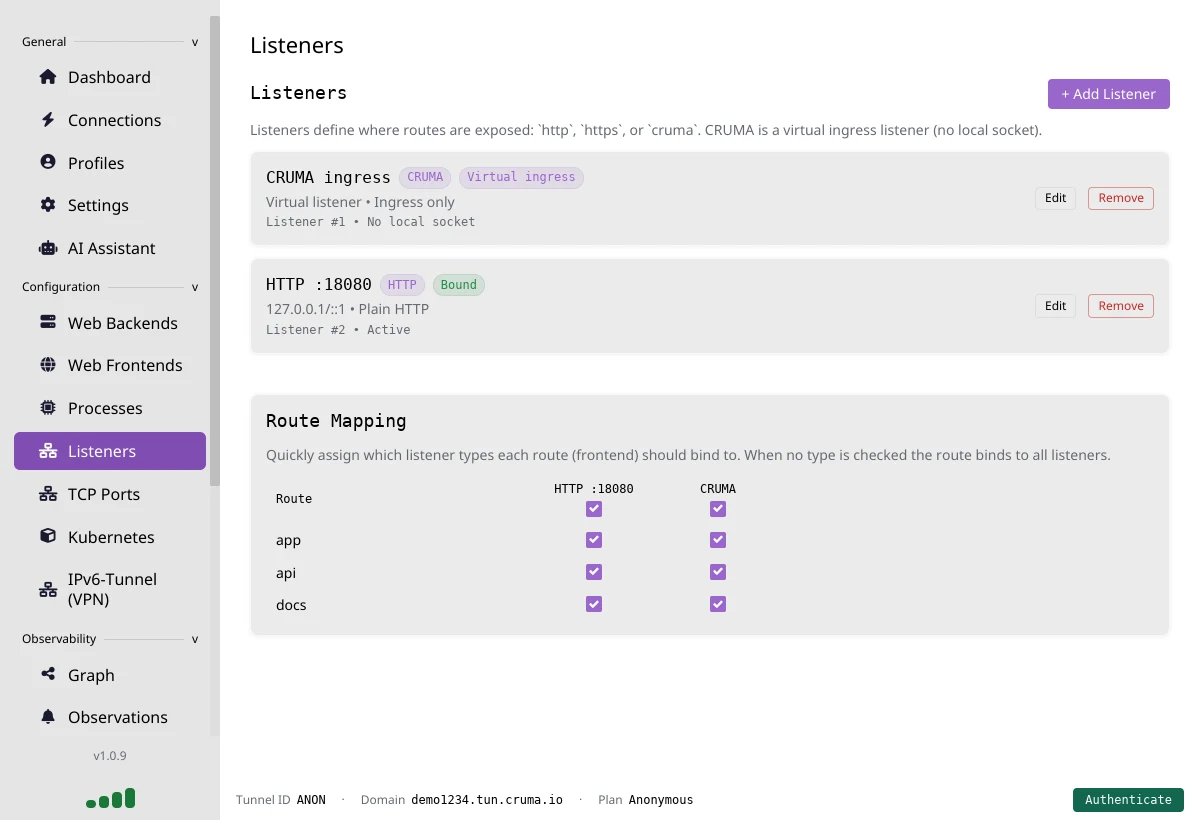Toggle the HTTP :18080 header checkbox
The height and width of the screenshot is (820, 1200).
coord(594,509)
